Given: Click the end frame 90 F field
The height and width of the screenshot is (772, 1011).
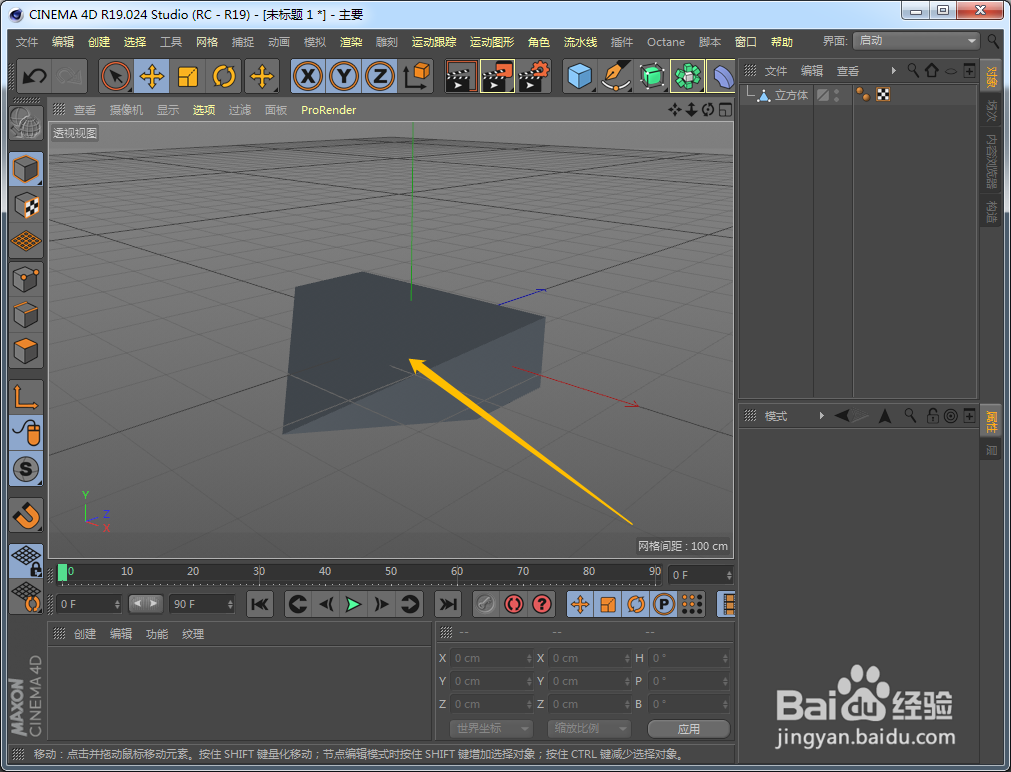Looking at the screenshot, I should (202, 604).
